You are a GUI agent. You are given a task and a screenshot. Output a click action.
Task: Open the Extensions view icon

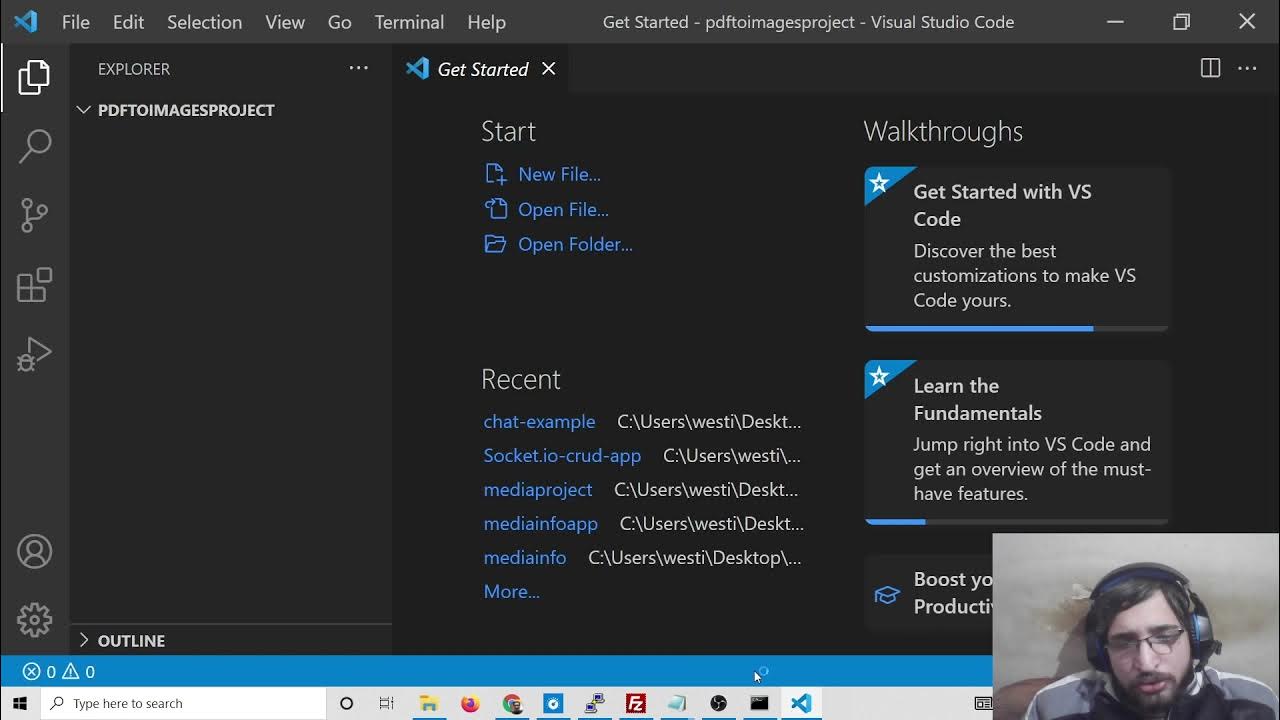[x=35, y=285]
